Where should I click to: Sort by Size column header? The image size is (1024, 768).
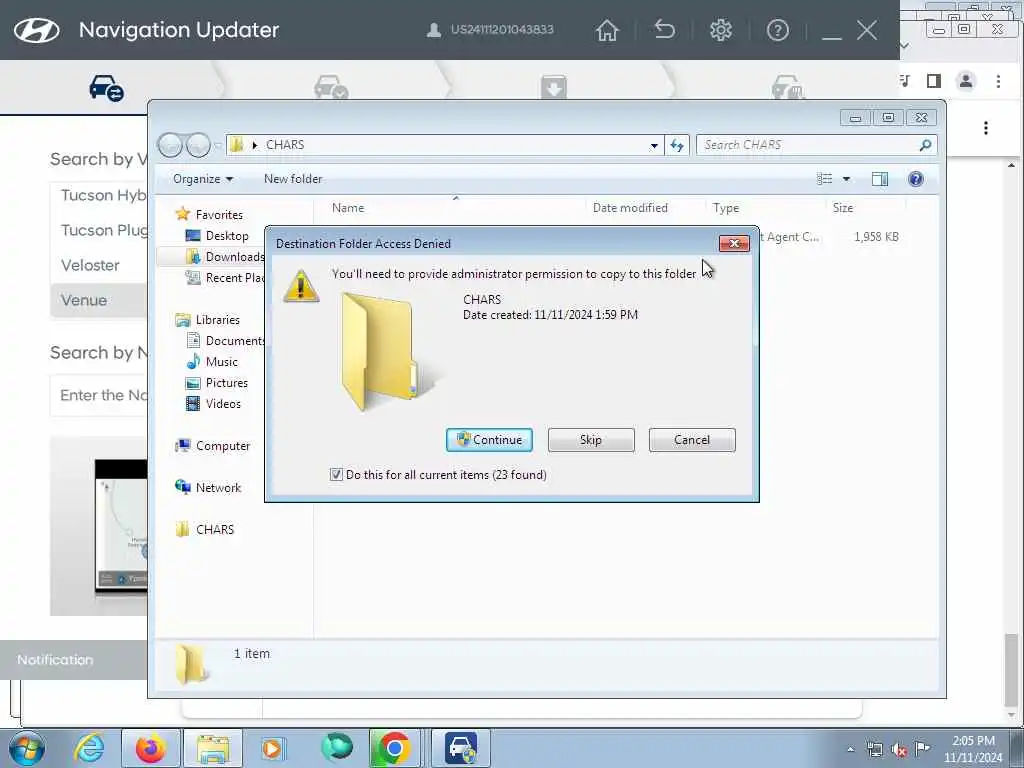point(842,208)
